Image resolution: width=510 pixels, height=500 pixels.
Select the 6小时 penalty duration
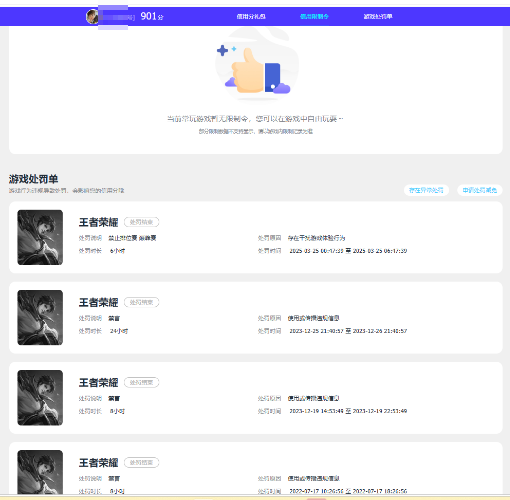click(117, 251)
